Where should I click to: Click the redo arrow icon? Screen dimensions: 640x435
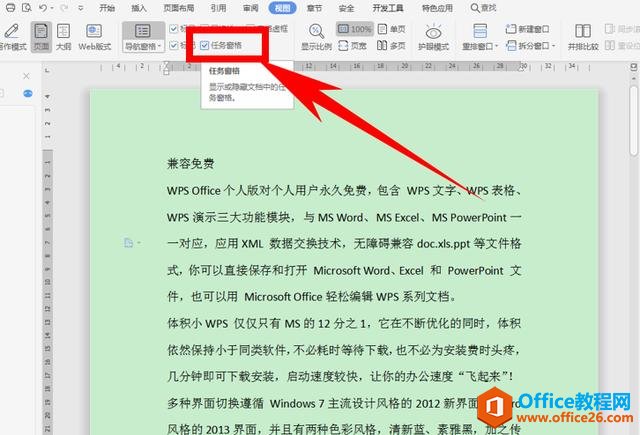(64, 7)
